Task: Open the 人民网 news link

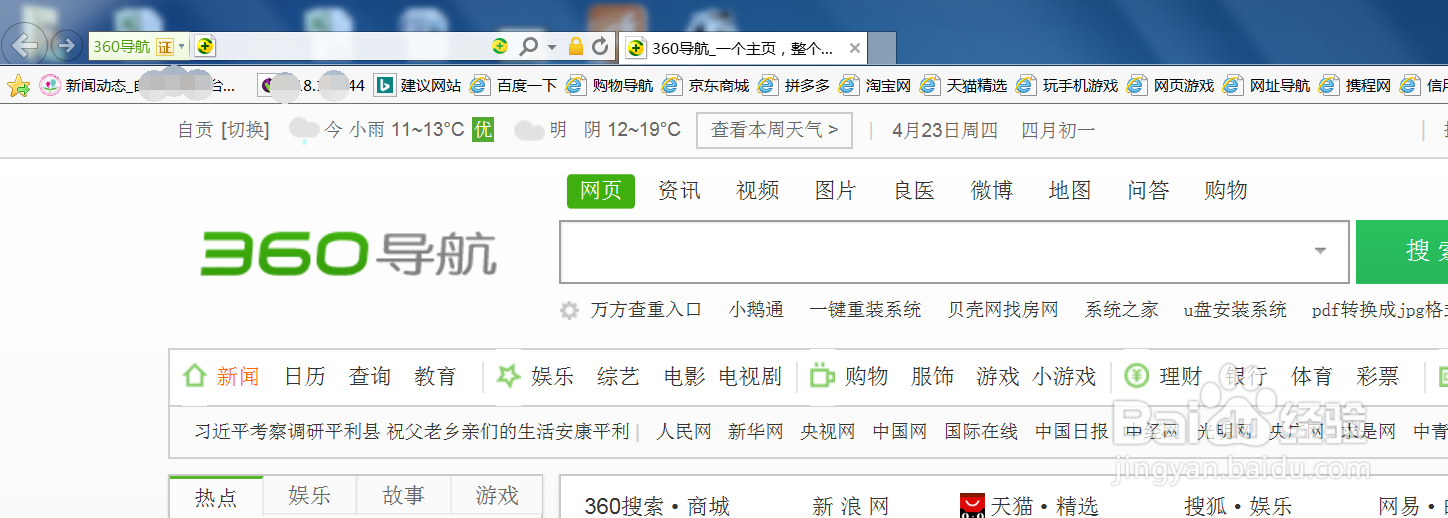Action: [684, 432]
